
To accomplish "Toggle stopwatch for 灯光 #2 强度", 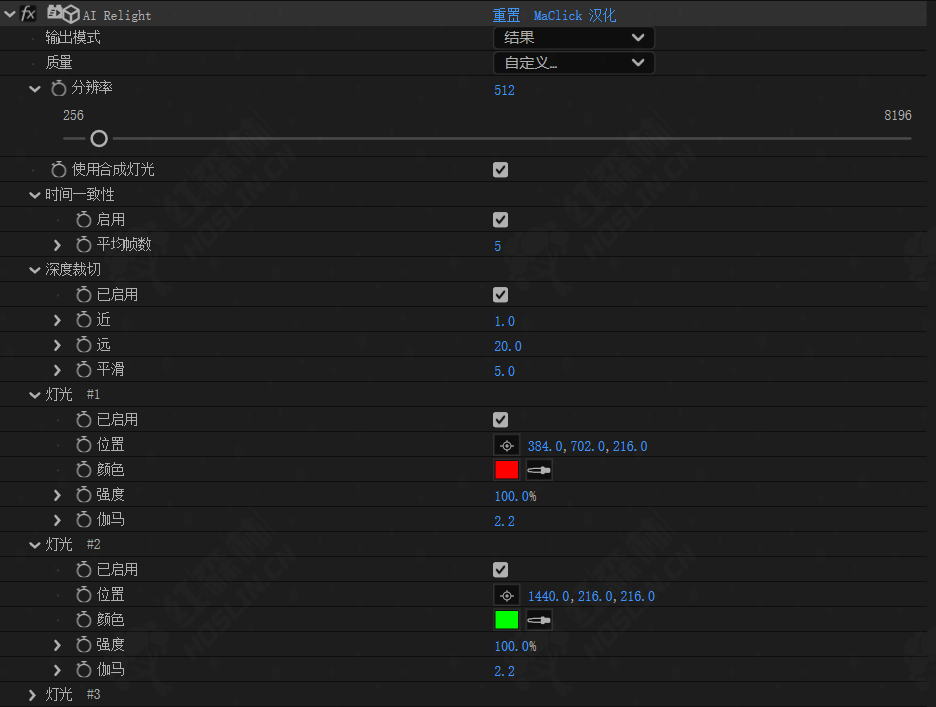I will coord(84,645).
